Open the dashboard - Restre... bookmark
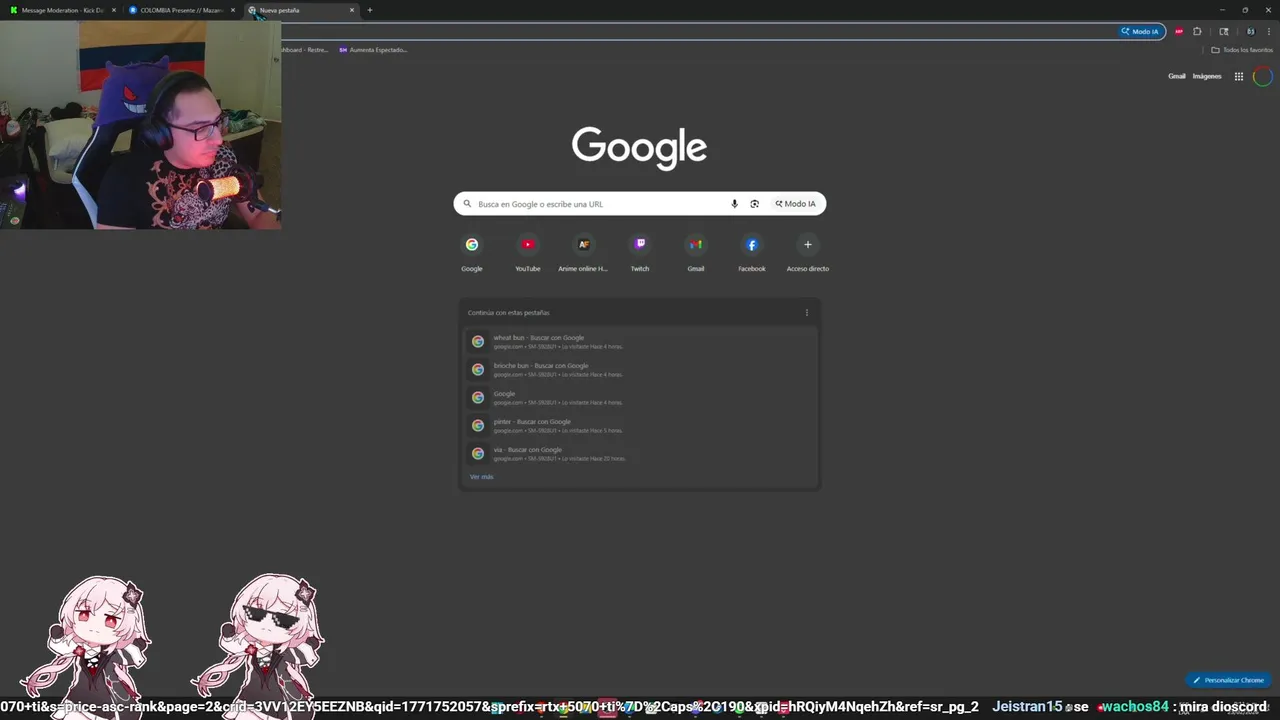Screen dimensions: 1280x720 [x=305, y=49]
